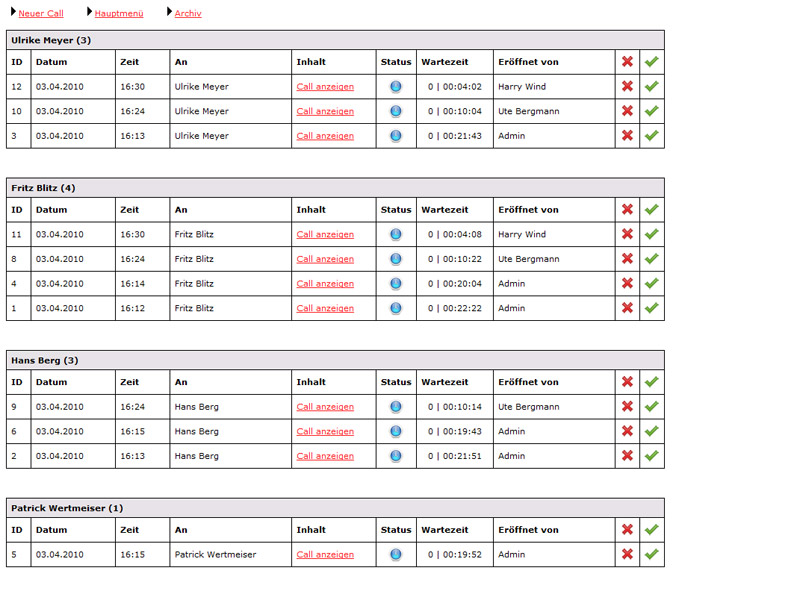800x600 pixels.
Task: Click red X for call ID 10
Action: 628,111
